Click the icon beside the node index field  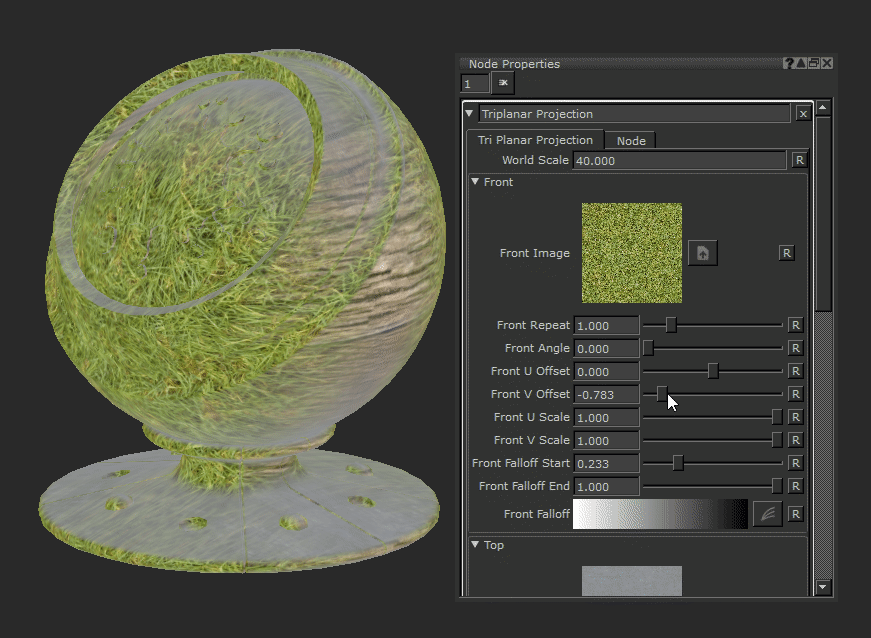tap(501, 83)
